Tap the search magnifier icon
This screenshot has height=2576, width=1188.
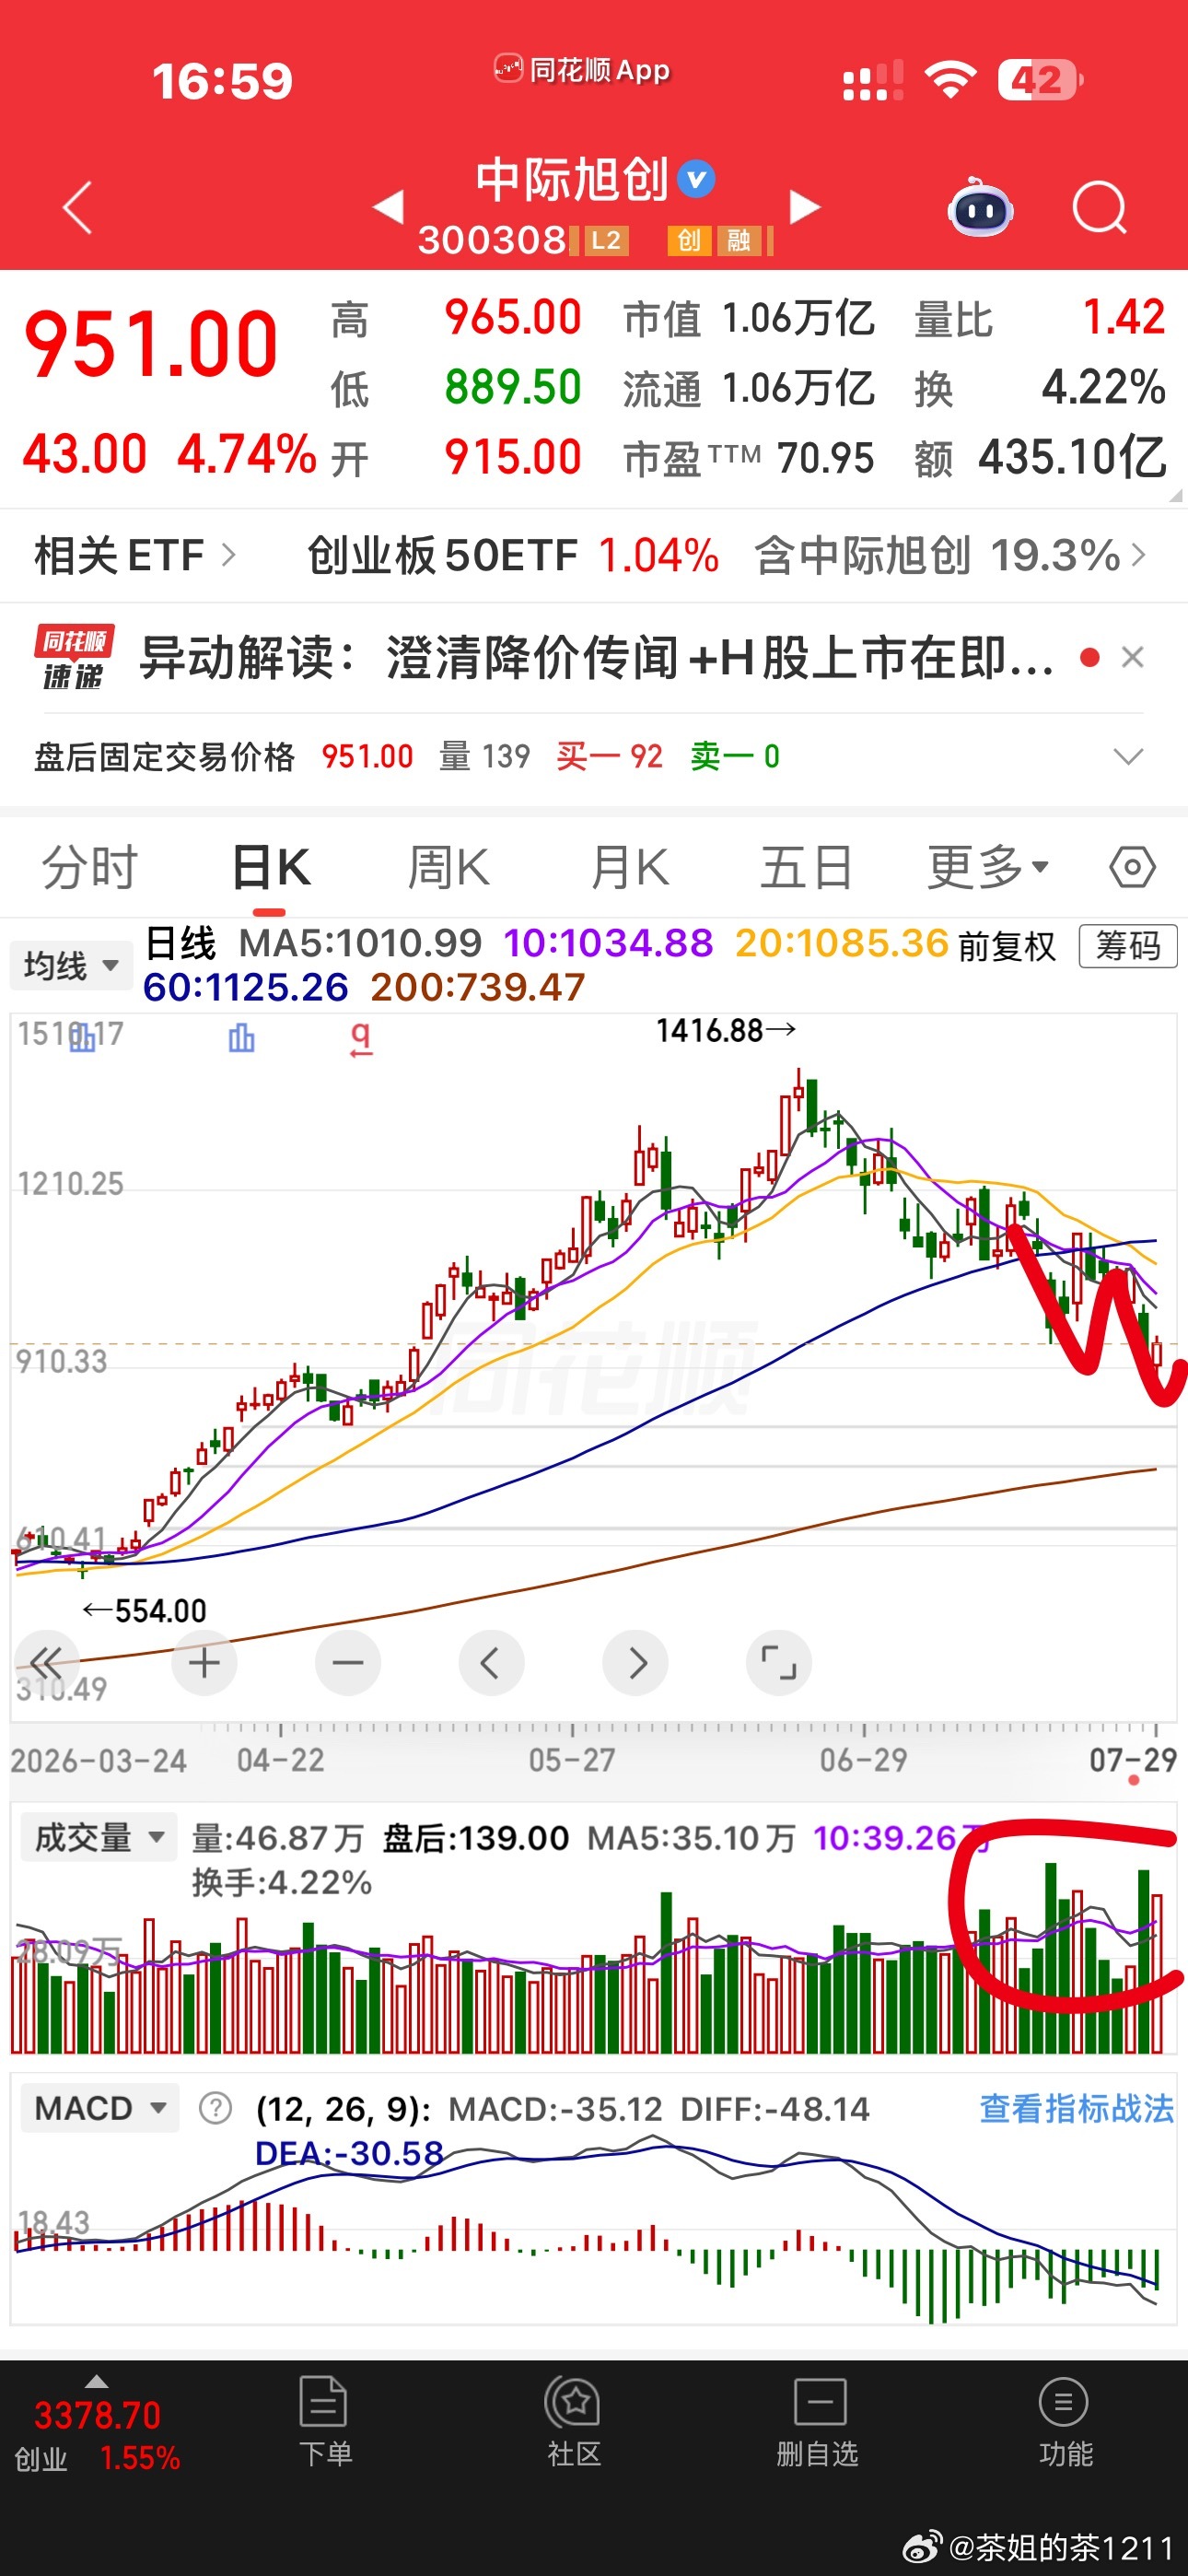1099,207
